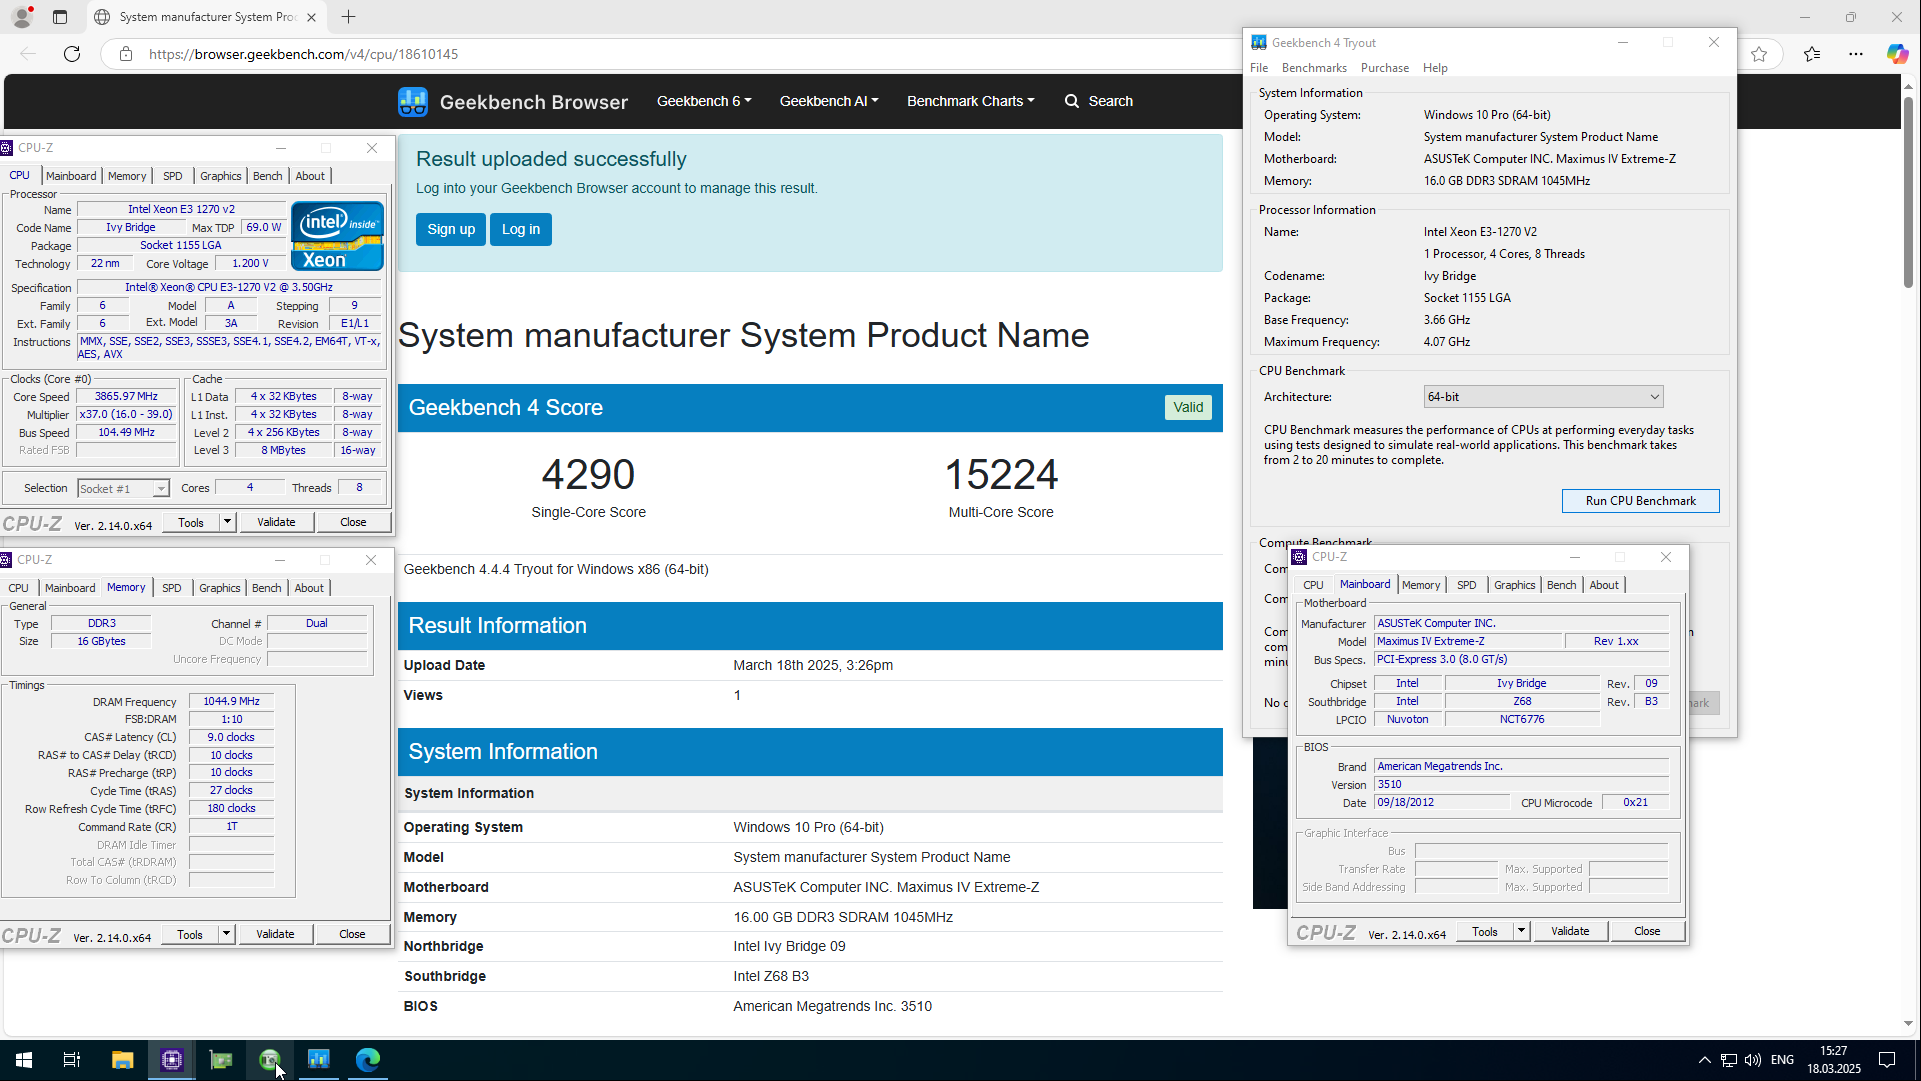The height and width of the screenshot is (1081, 1921).
Task: Click the DRAM Frequency 1044.9 MHz value
Action: coord(231,702)
